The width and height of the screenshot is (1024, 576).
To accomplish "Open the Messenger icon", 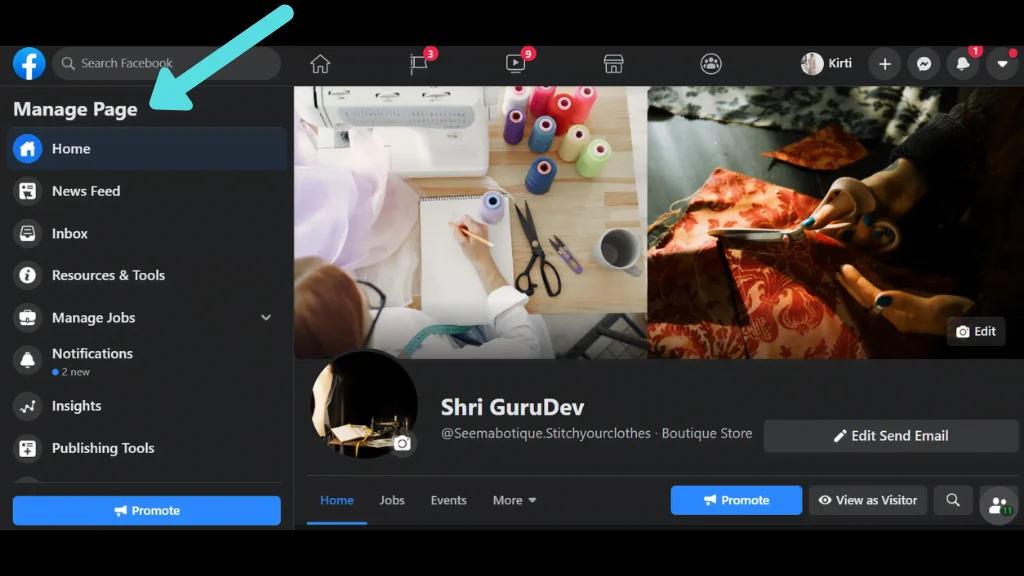I will (x=923, y=64).
